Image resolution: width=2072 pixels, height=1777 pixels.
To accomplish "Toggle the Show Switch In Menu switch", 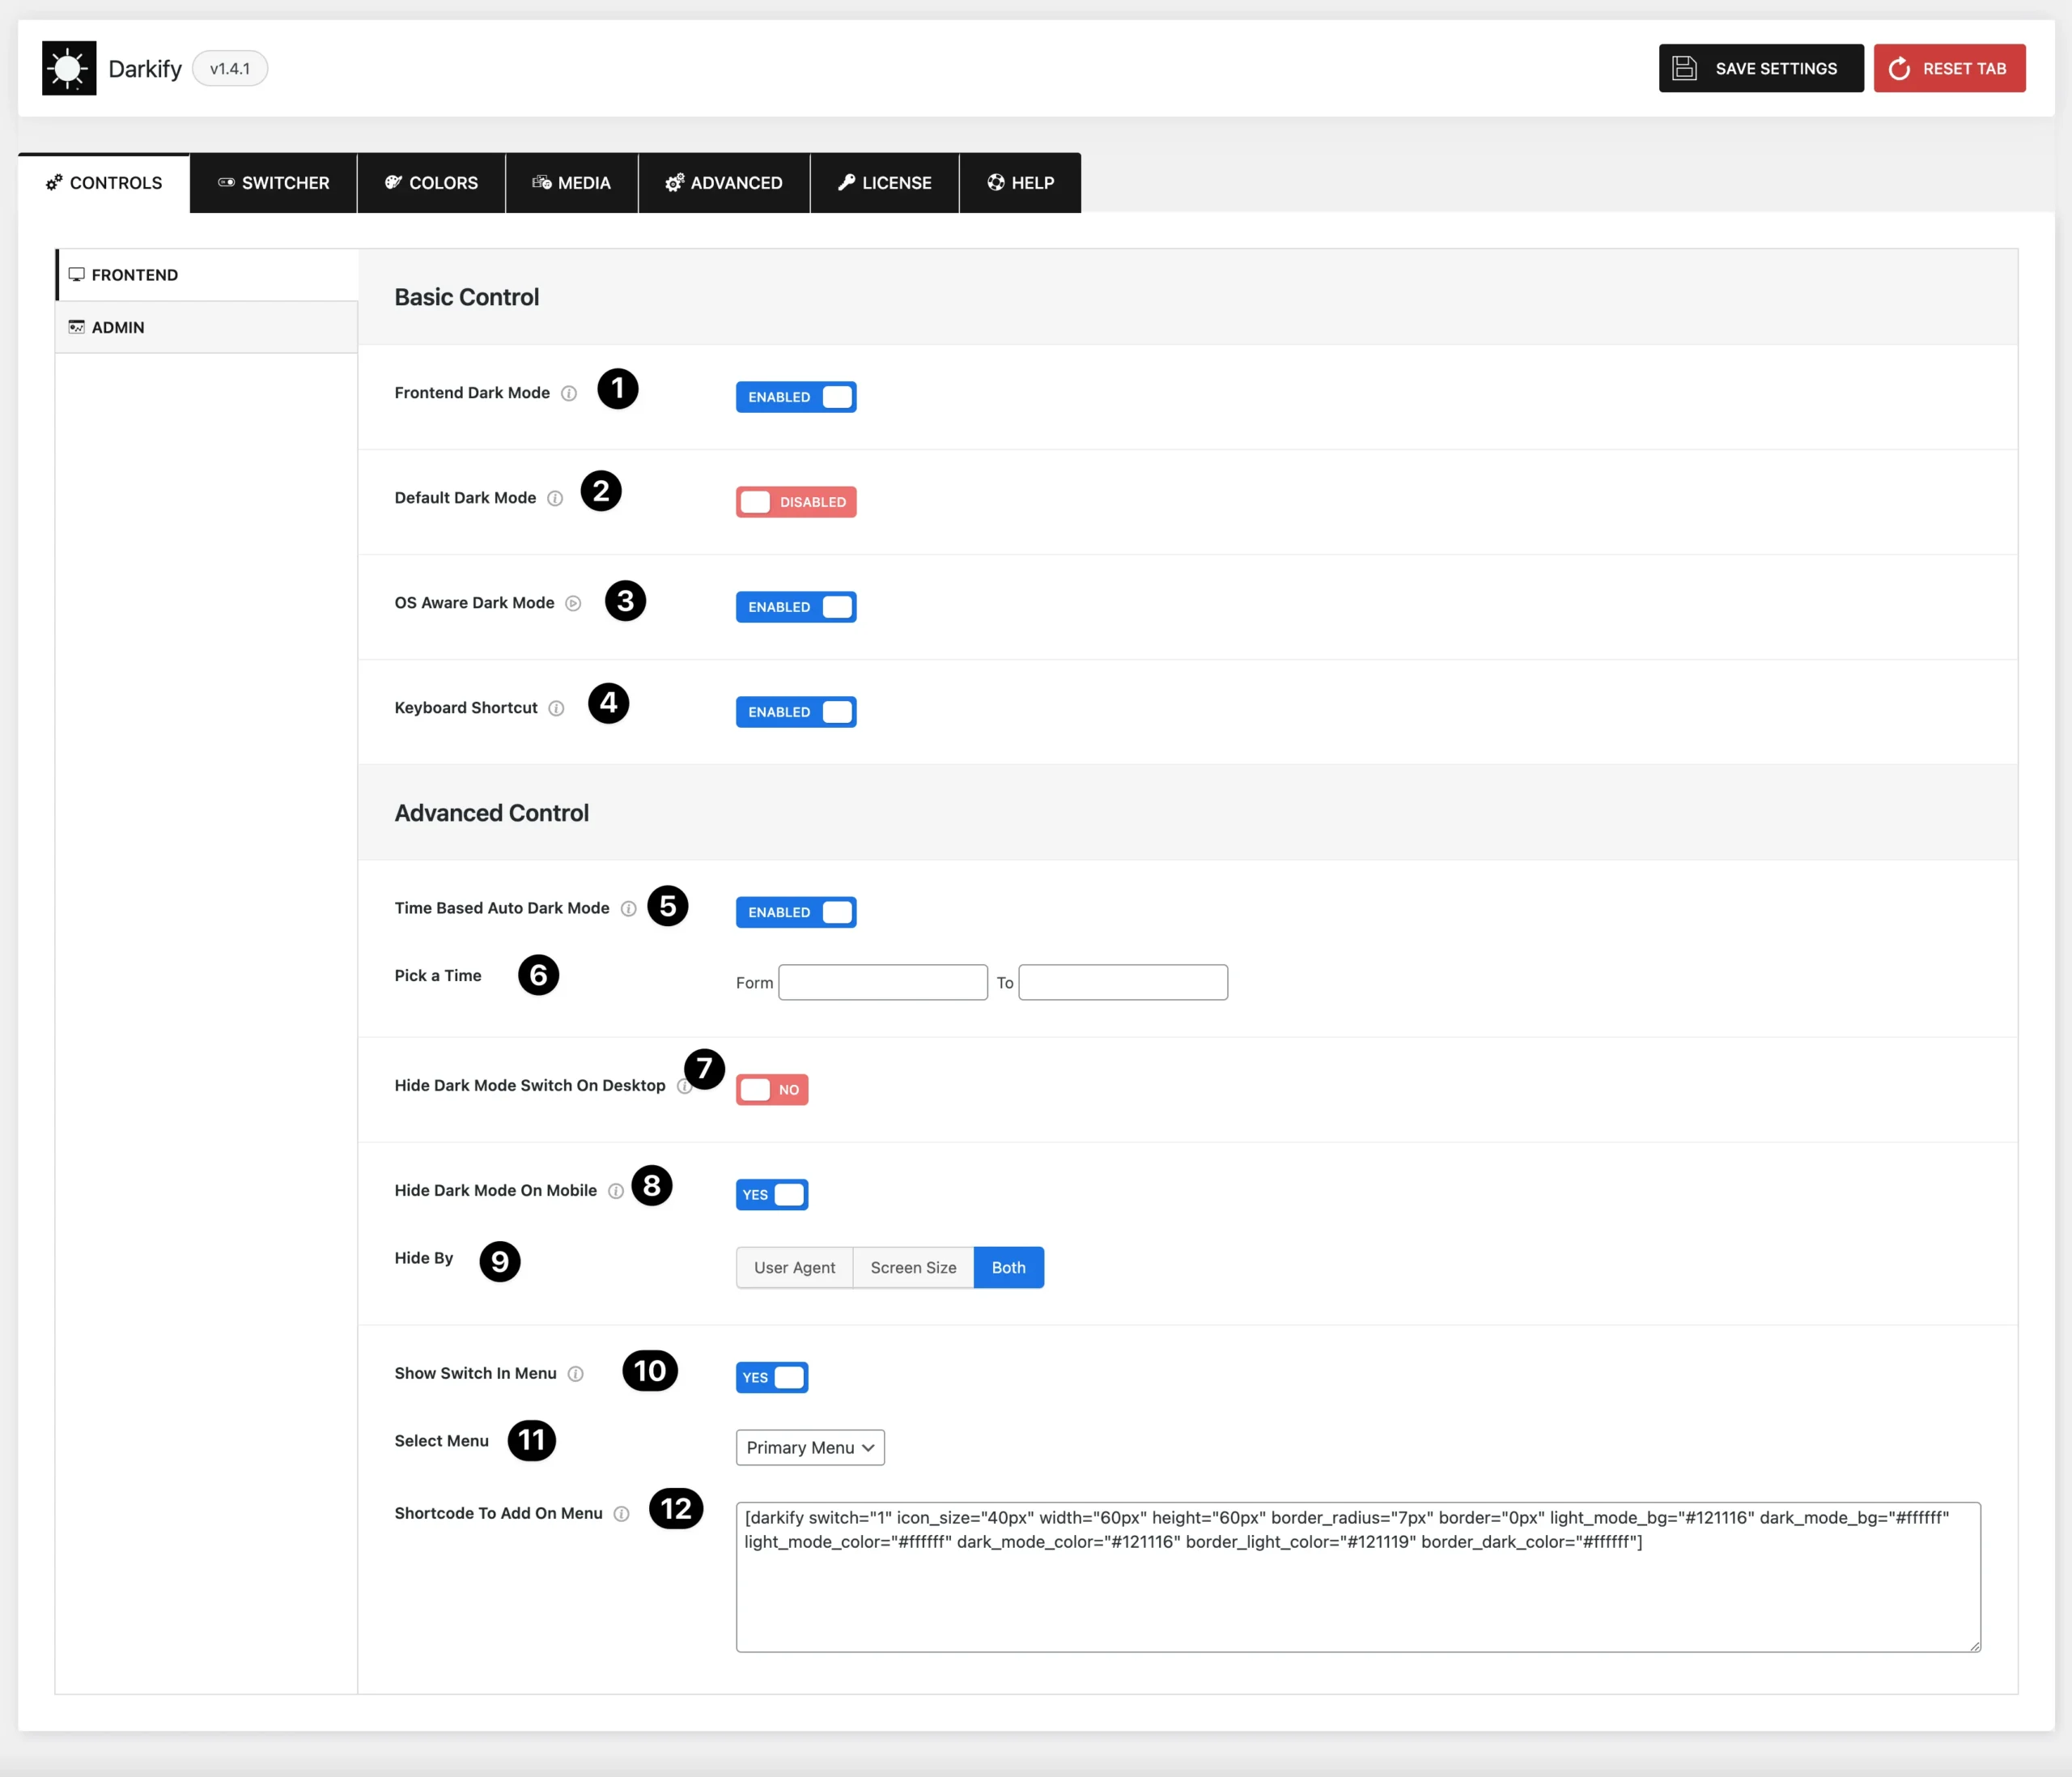I will 772,1378.
